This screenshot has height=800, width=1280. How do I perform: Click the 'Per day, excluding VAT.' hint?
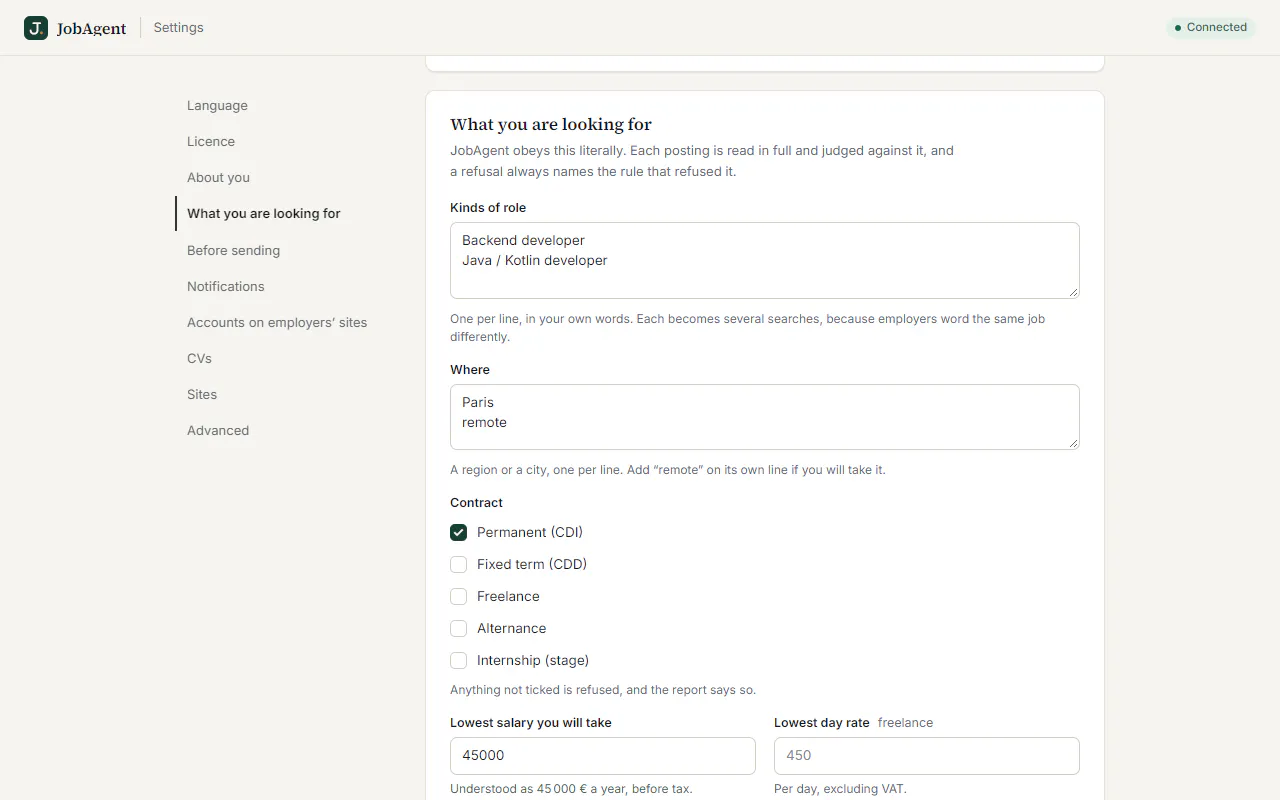(840, 788)
